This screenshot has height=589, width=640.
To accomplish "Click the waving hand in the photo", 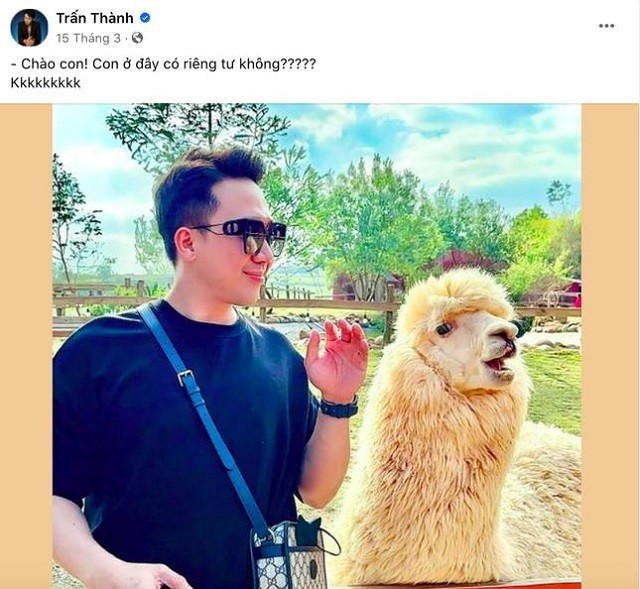I will coord(336,359).
